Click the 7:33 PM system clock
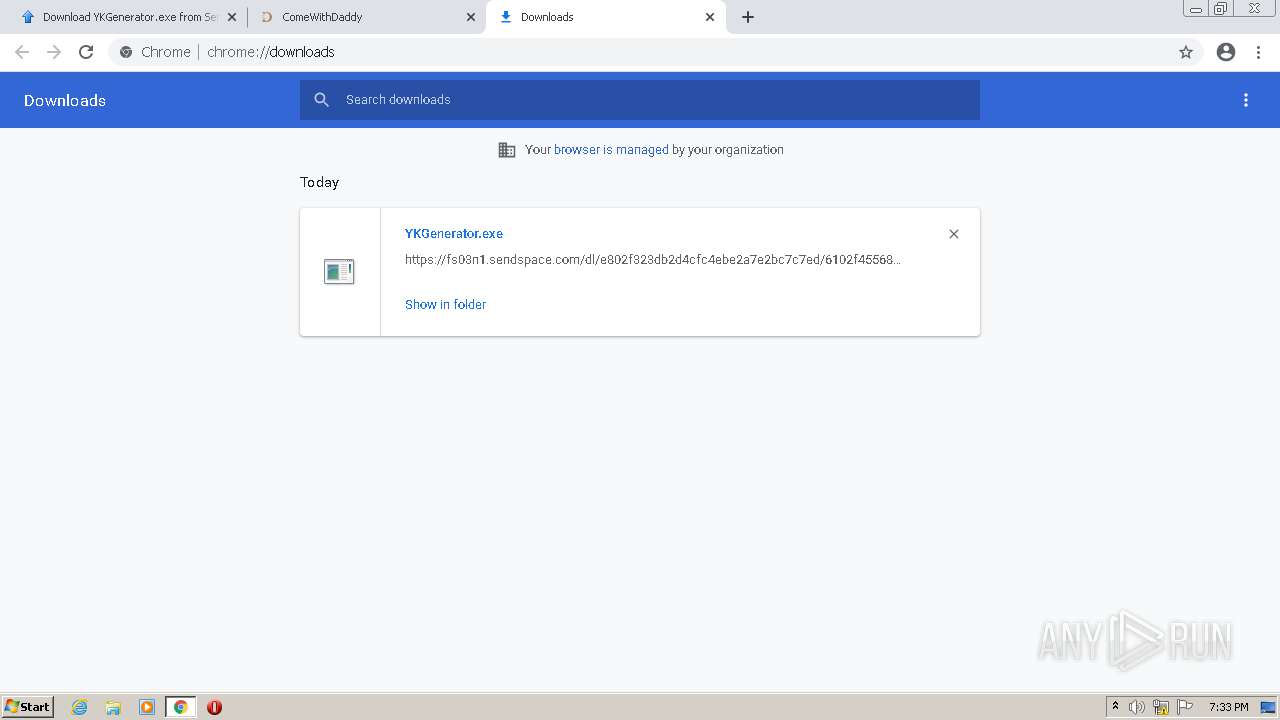The height and width of the screenshot is (720, 1280). point(1228,707)
